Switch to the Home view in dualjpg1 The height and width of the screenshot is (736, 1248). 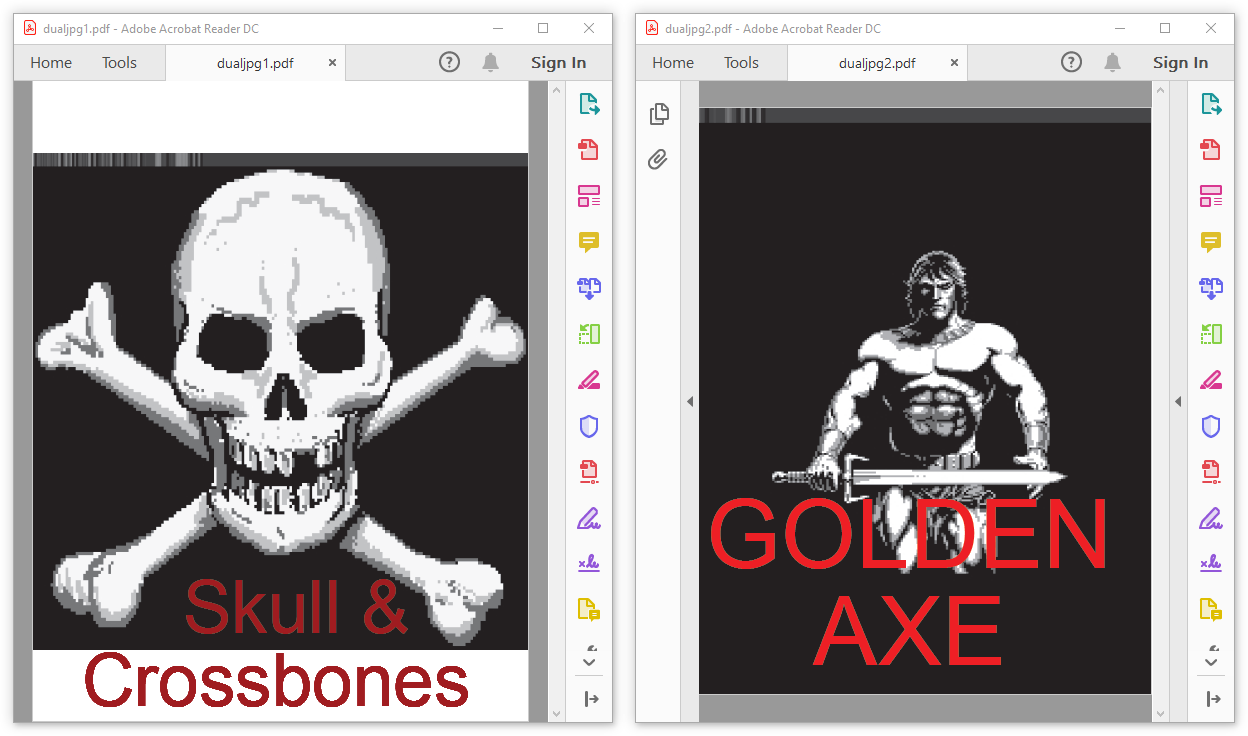click(50, 61)
